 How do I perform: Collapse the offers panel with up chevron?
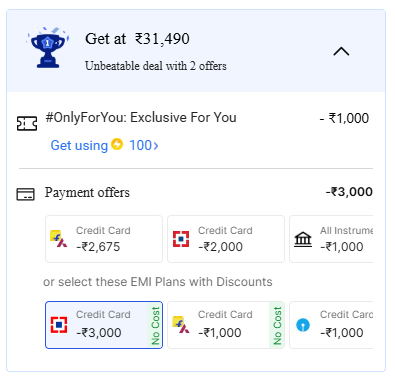(x=341, y=52)
